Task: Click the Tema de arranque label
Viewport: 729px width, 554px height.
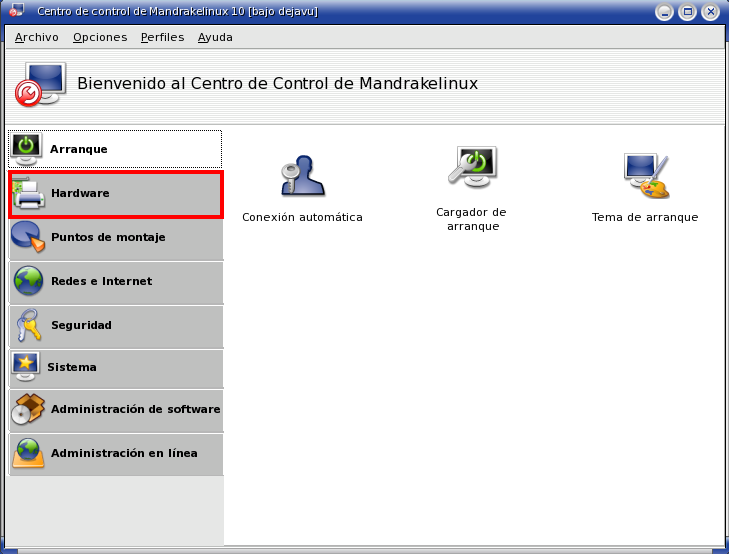Action: [645, 217]
